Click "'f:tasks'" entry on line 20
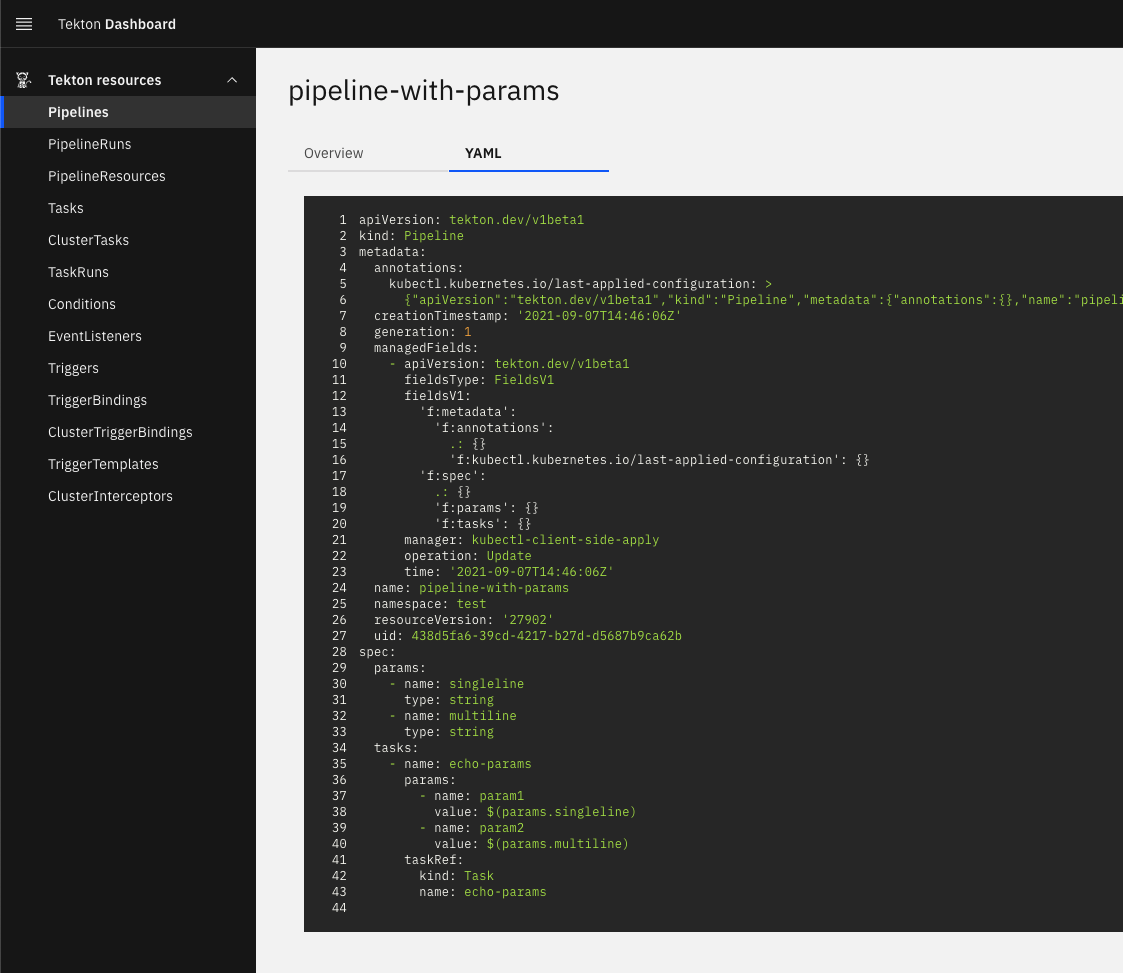 coord(483,524)
